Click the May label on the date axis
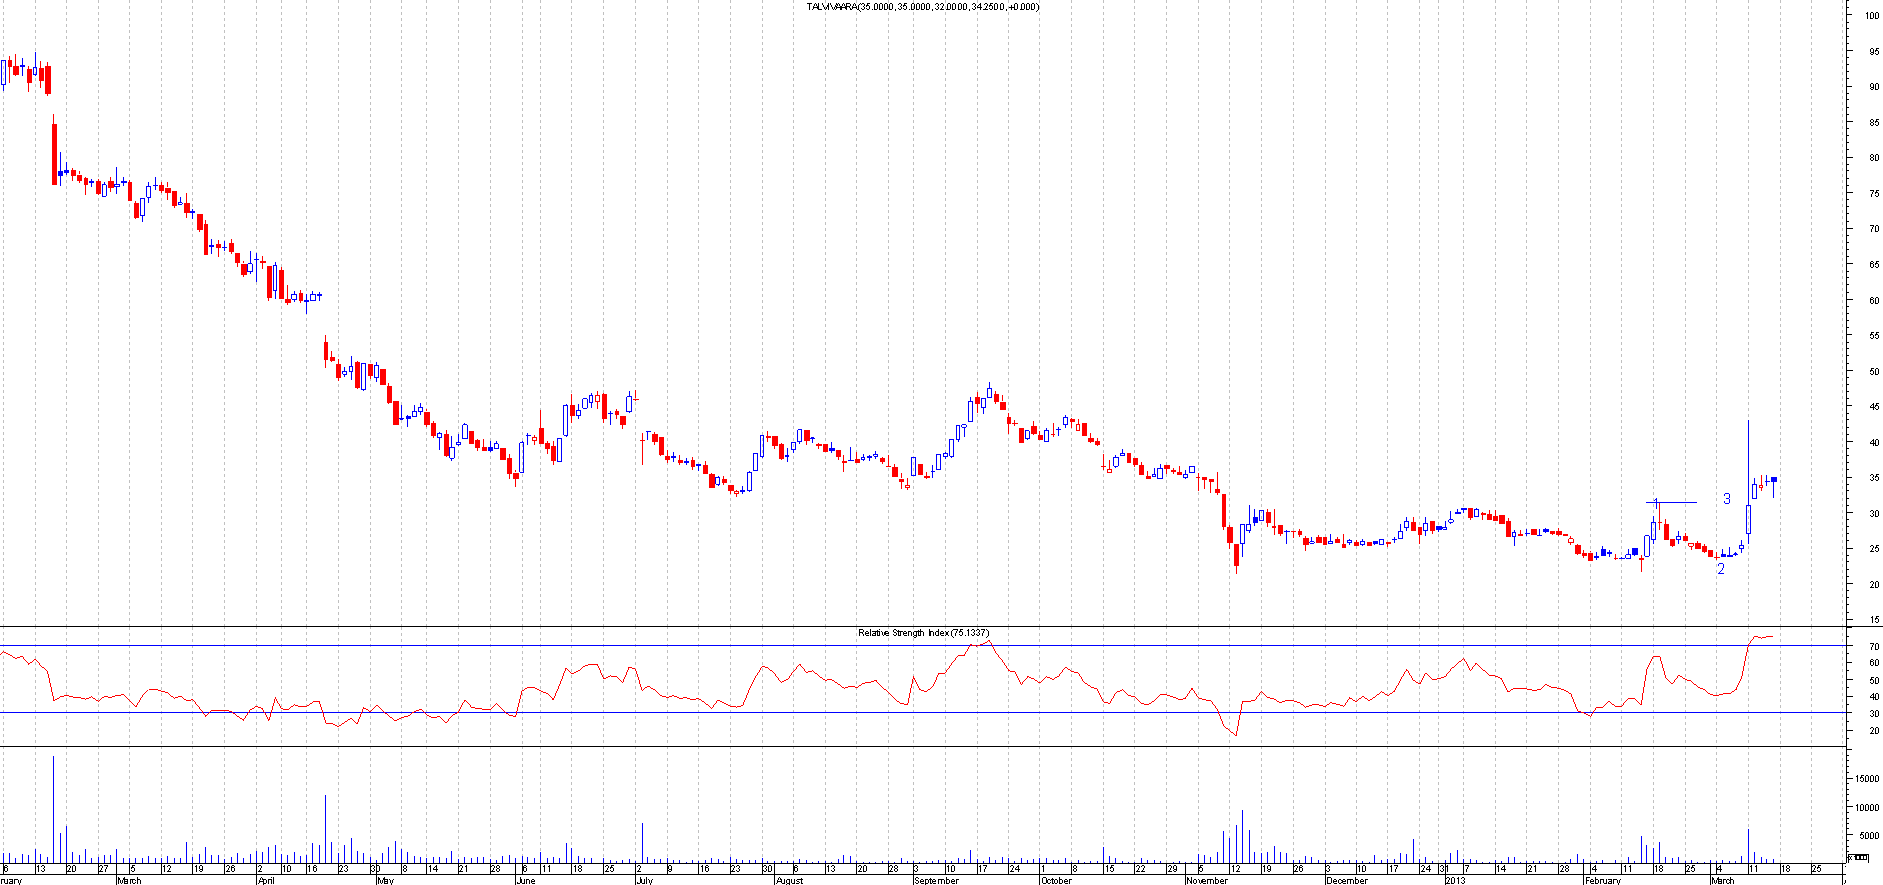 [x=385, y=881]
